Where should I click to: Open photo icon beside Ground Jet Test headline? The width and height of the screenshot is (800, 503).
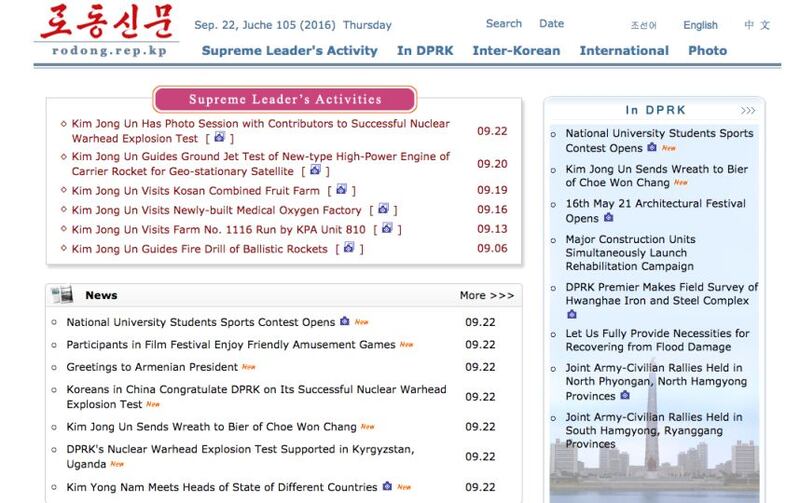click(315, 170)
